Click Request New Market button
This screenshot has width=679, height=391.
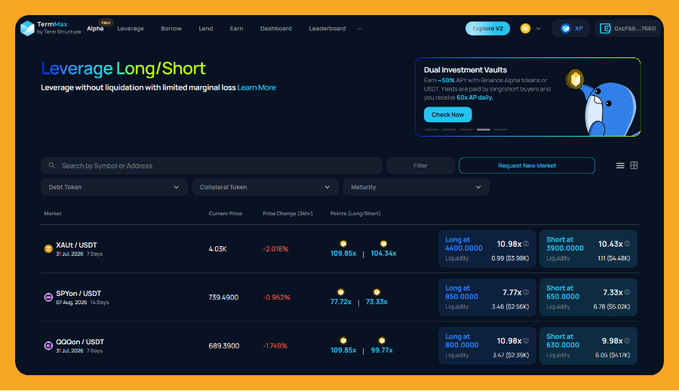point(527,165)
